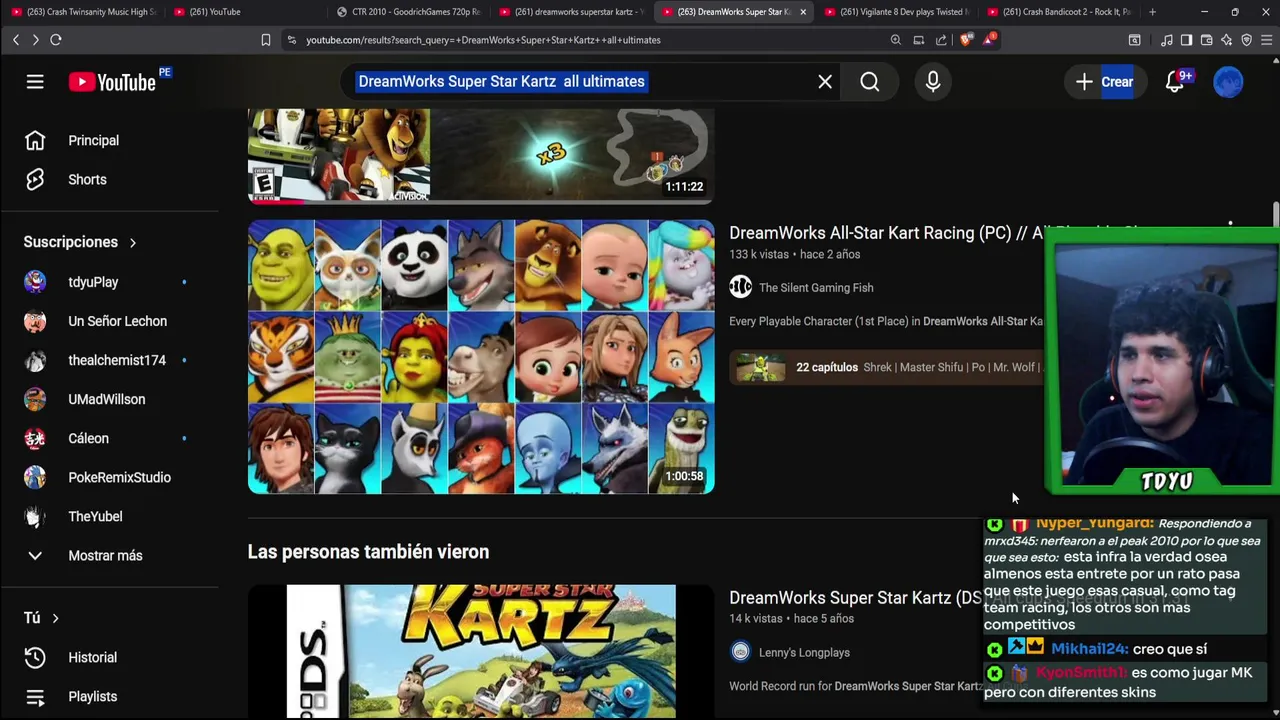Open the Brave Shields lion icon
This screenshot has width=1280, height=720.
(965, 40)
